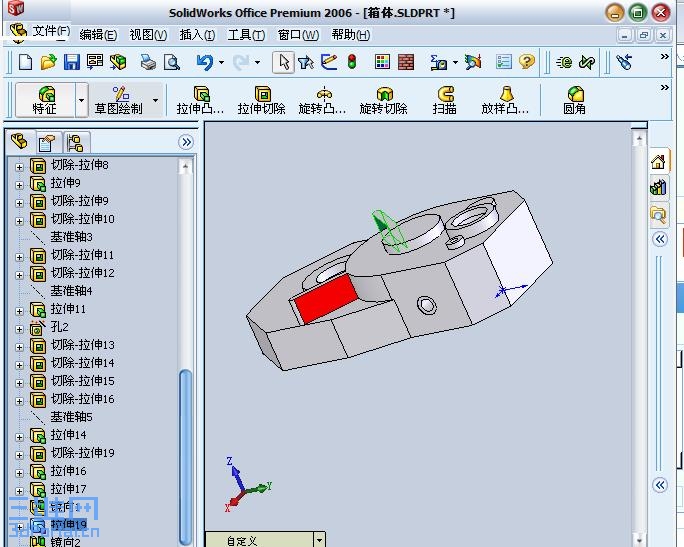Apply the Fillet (圆角) tool
Image resolution: width=684 pixels, height=547 pixels.
575,100
